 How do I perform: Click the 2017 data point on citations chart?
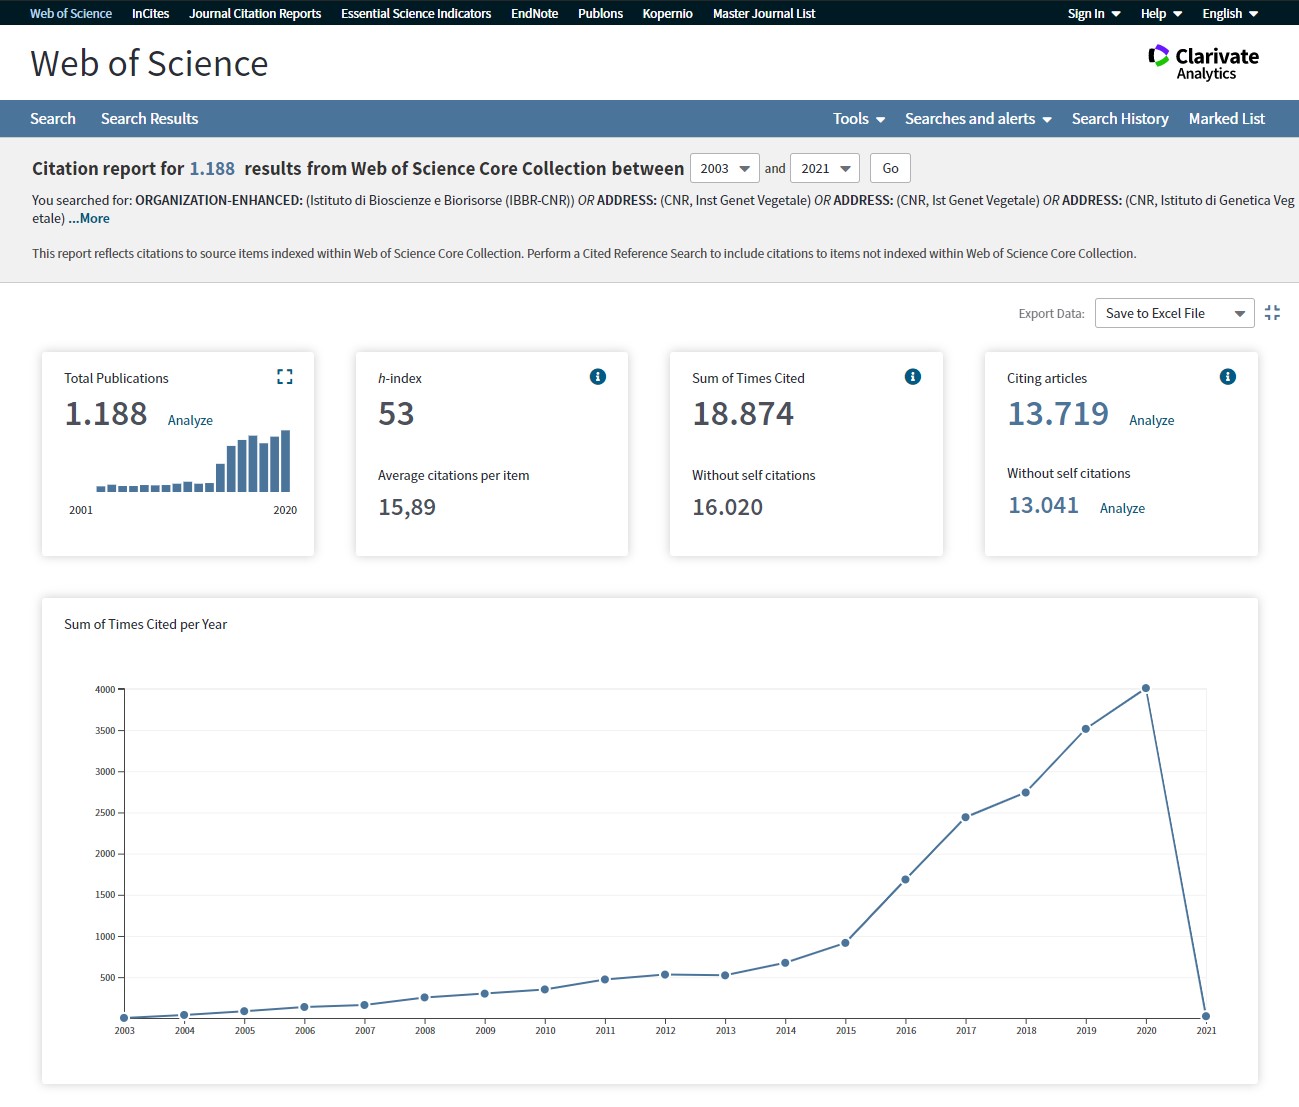click(966, 817)
